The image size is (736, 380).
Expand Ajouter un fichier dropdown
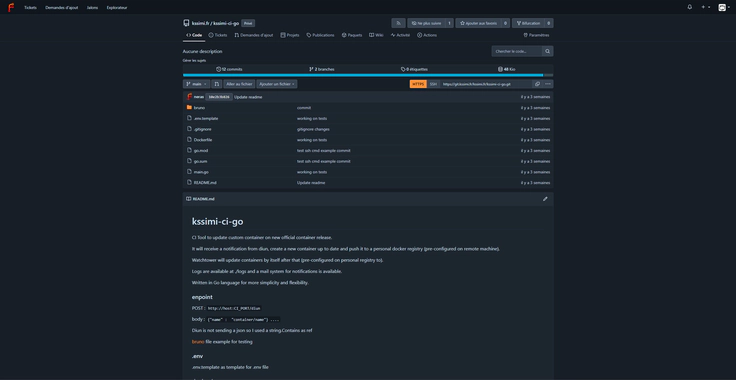[277, 84]
